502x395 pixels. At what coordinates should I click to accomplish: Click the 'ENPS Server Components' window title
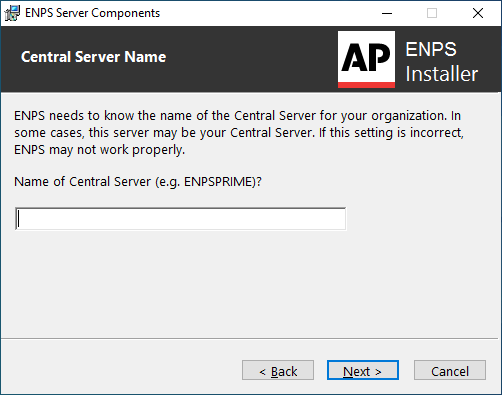92,13
